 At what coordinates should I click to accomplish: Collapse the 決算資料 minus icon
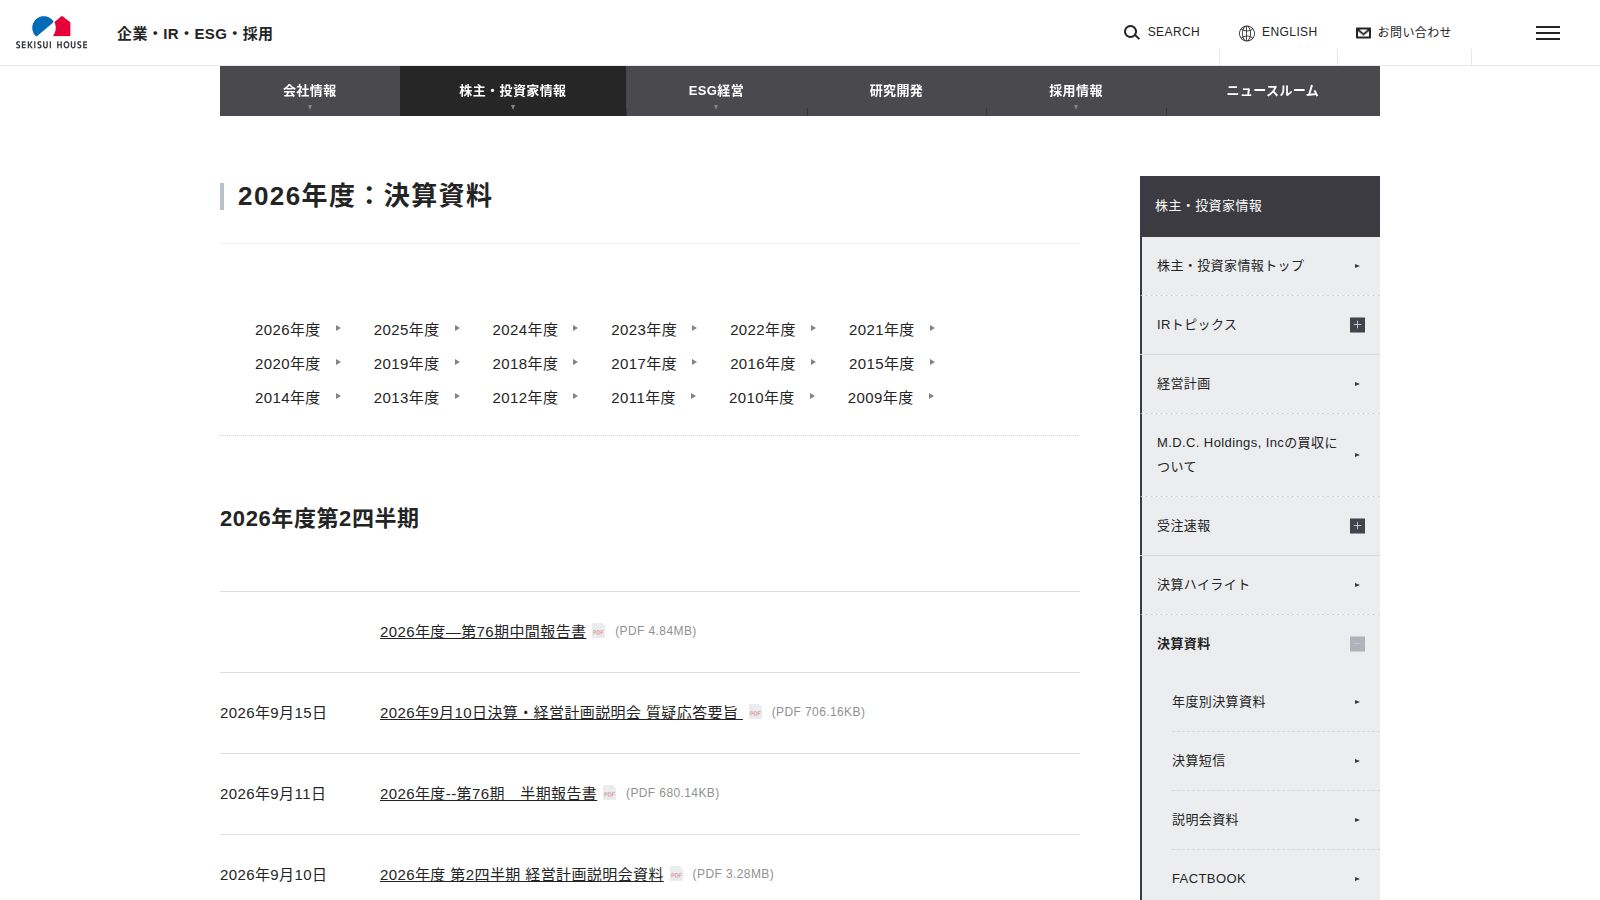click(1357, 644)
